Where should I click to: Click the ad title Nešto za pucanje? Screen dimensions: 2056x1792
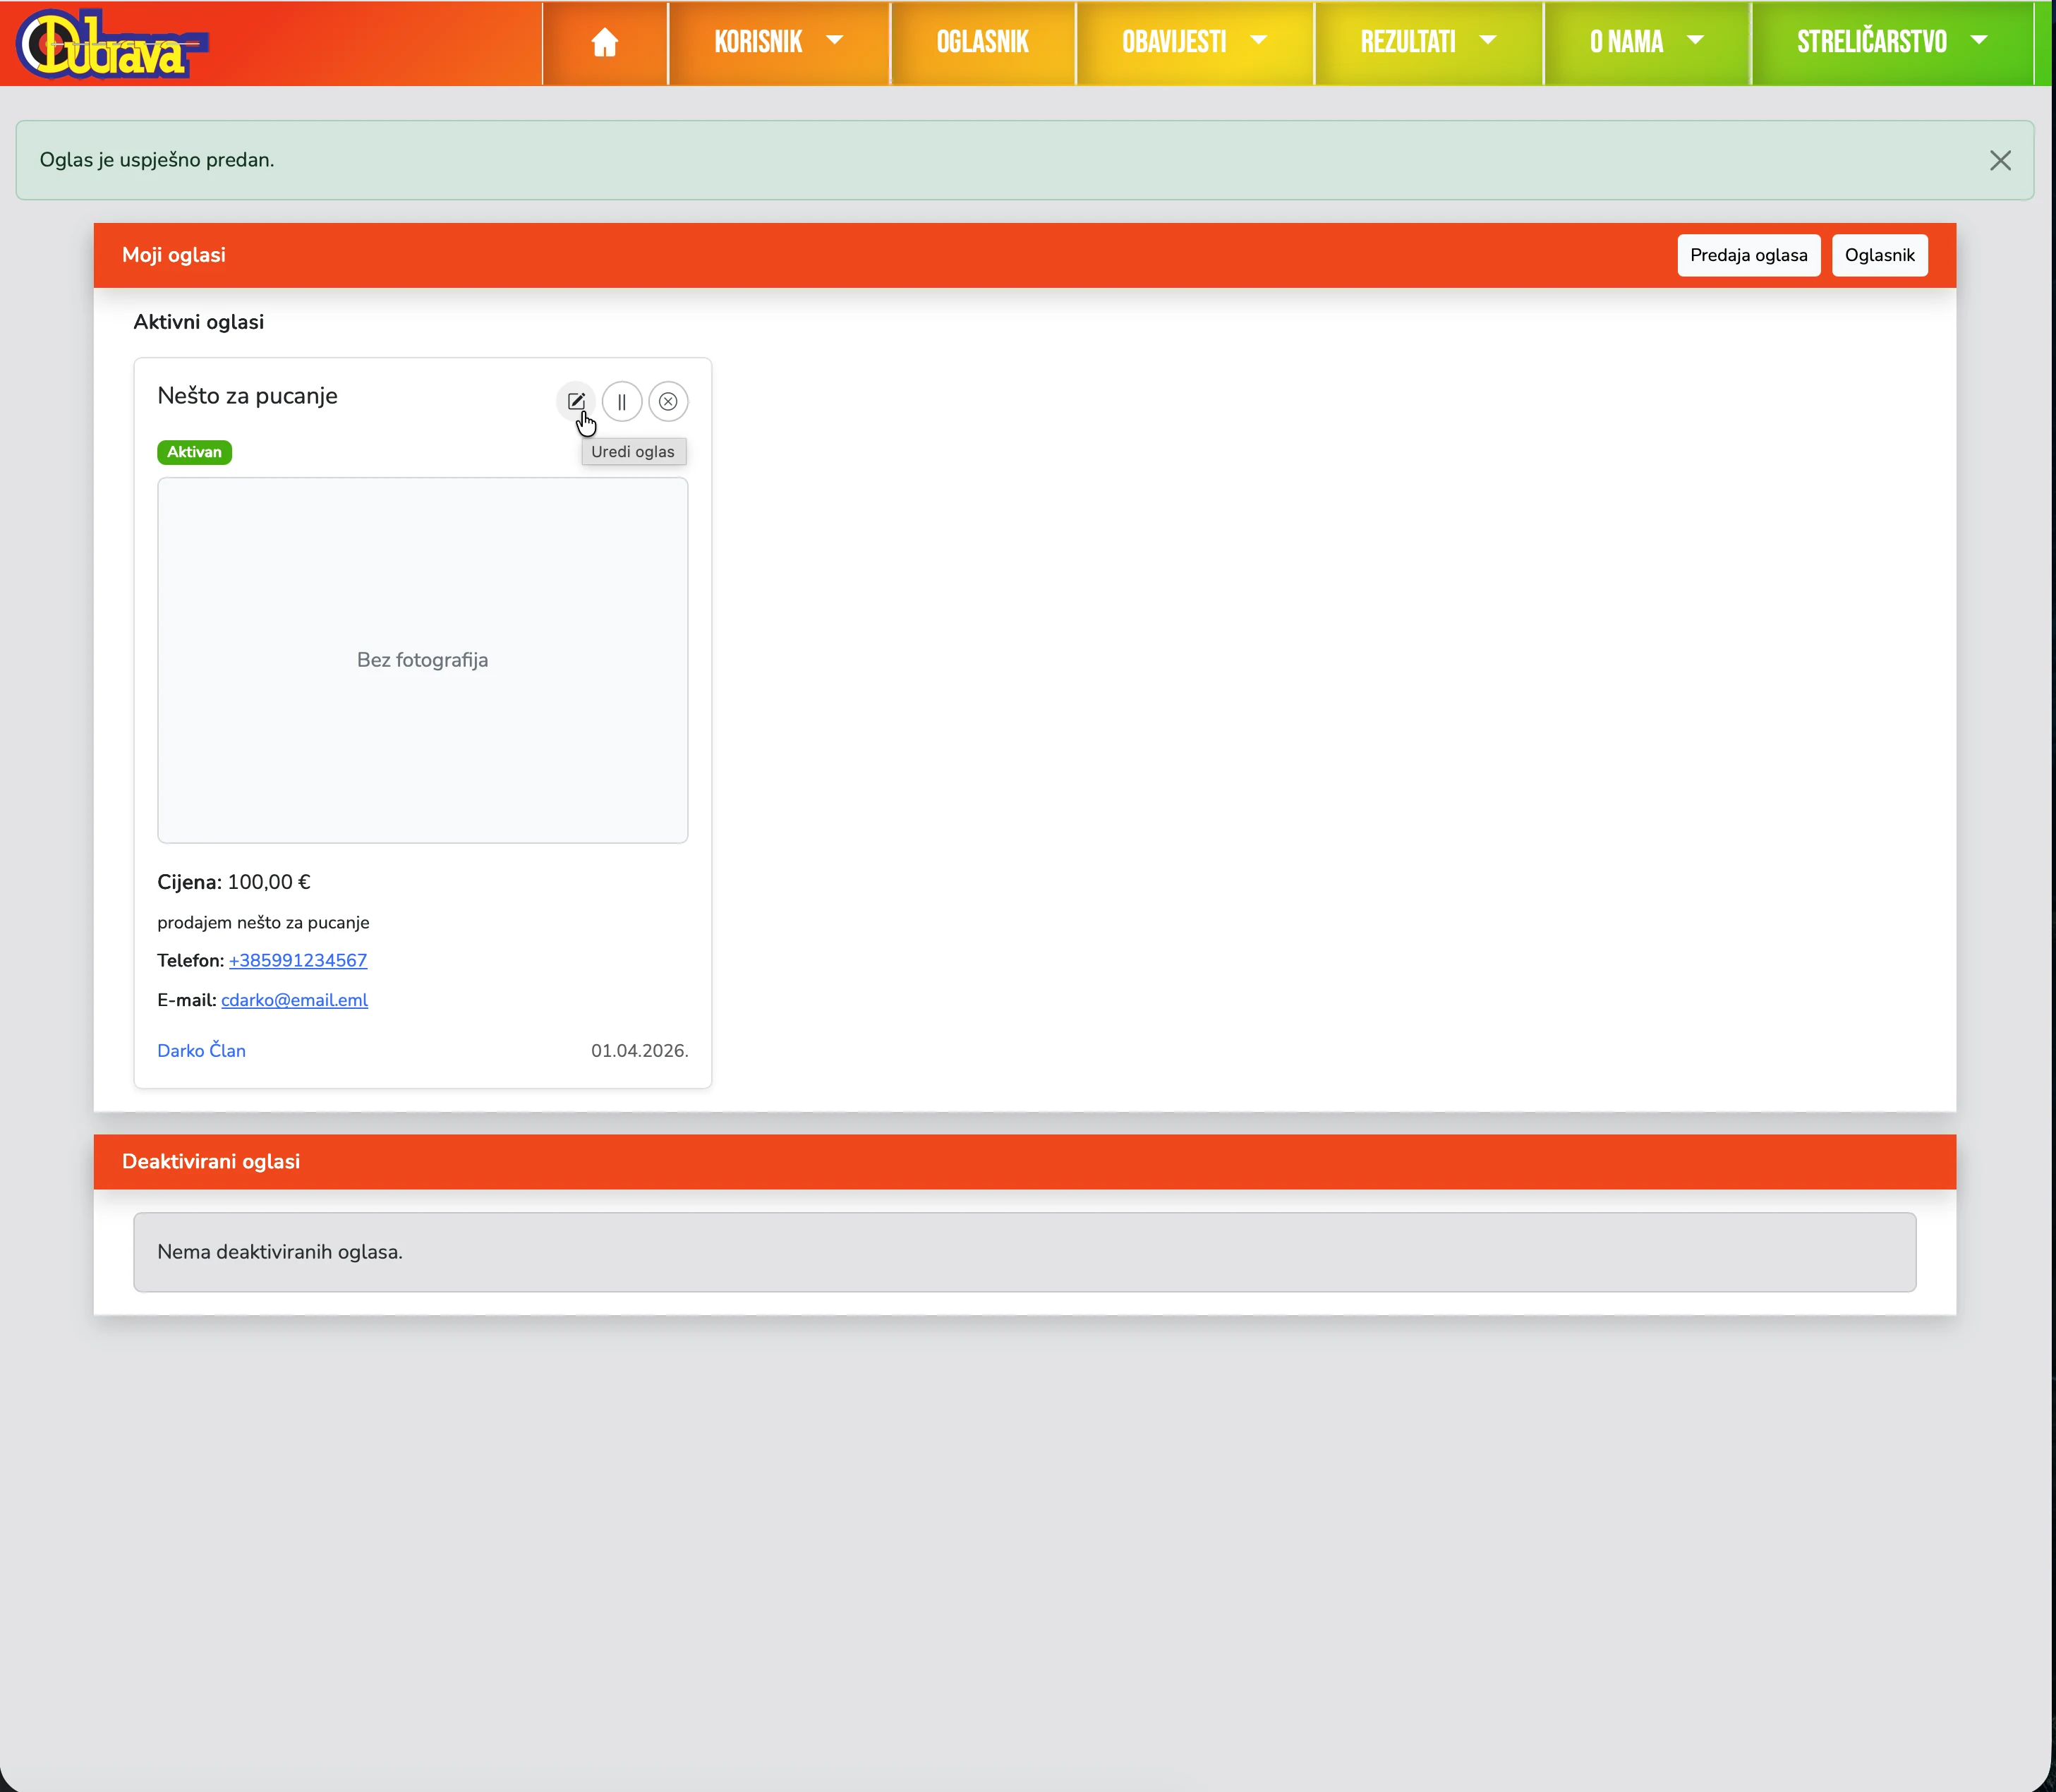tap(247, 396)
